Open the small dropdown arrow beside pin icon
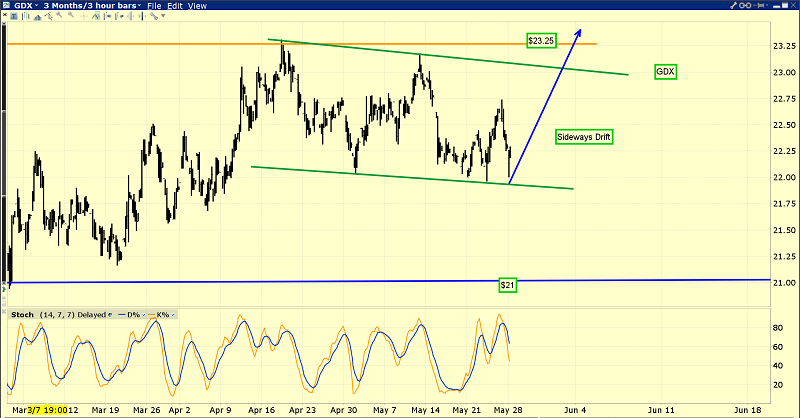 tap(767, 5)
